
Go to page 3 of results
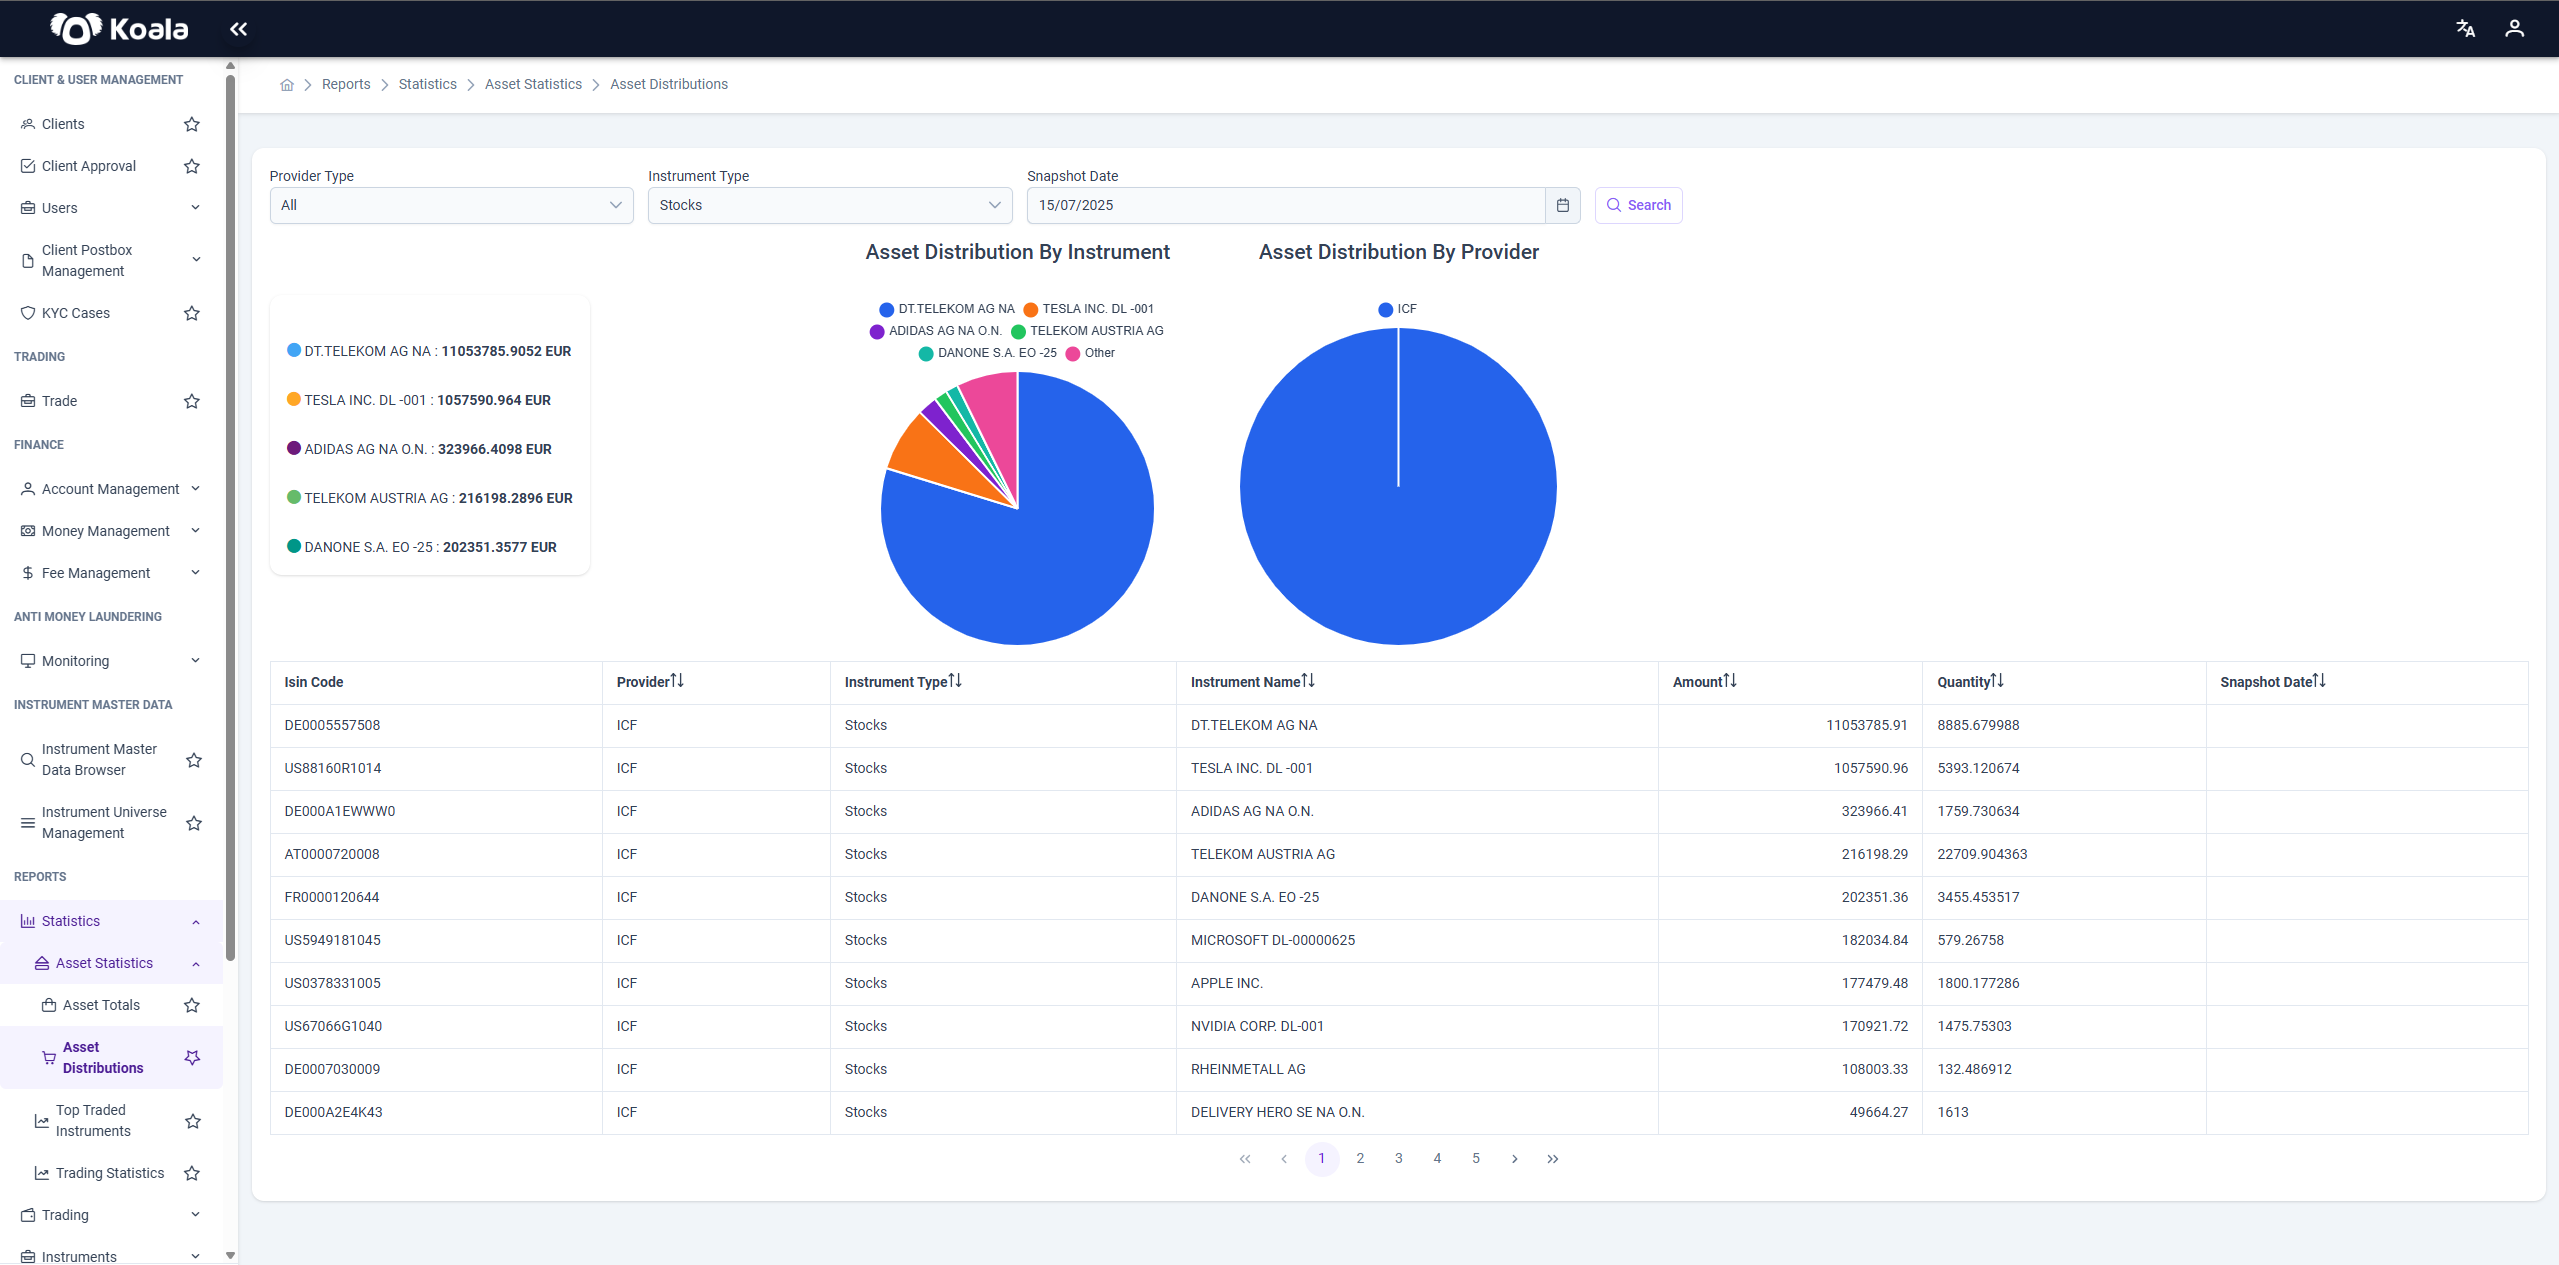point(1398,1159)
